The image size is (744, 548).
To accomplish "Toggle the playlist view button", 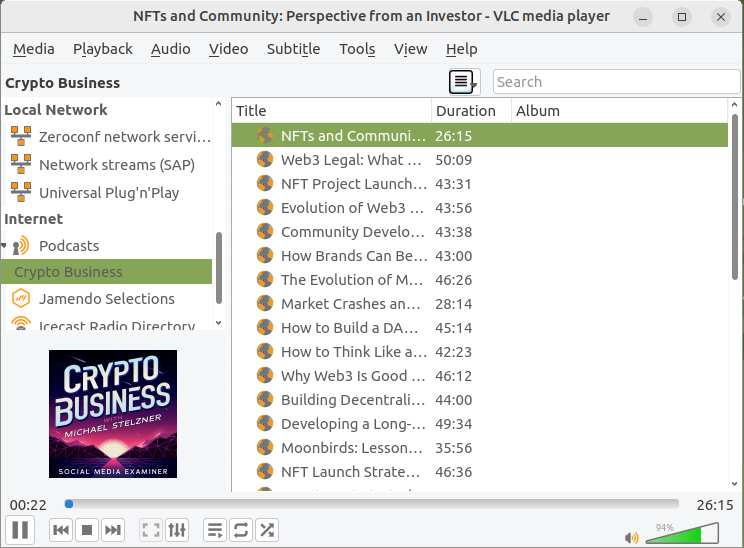I will 215,529.
